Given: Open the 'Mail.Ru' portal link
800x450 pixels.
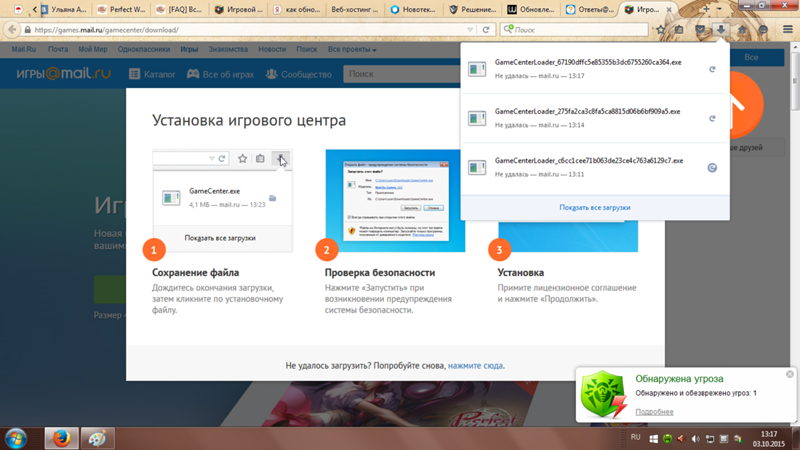Looking at the screenshot, I should [x=23, y=49].
